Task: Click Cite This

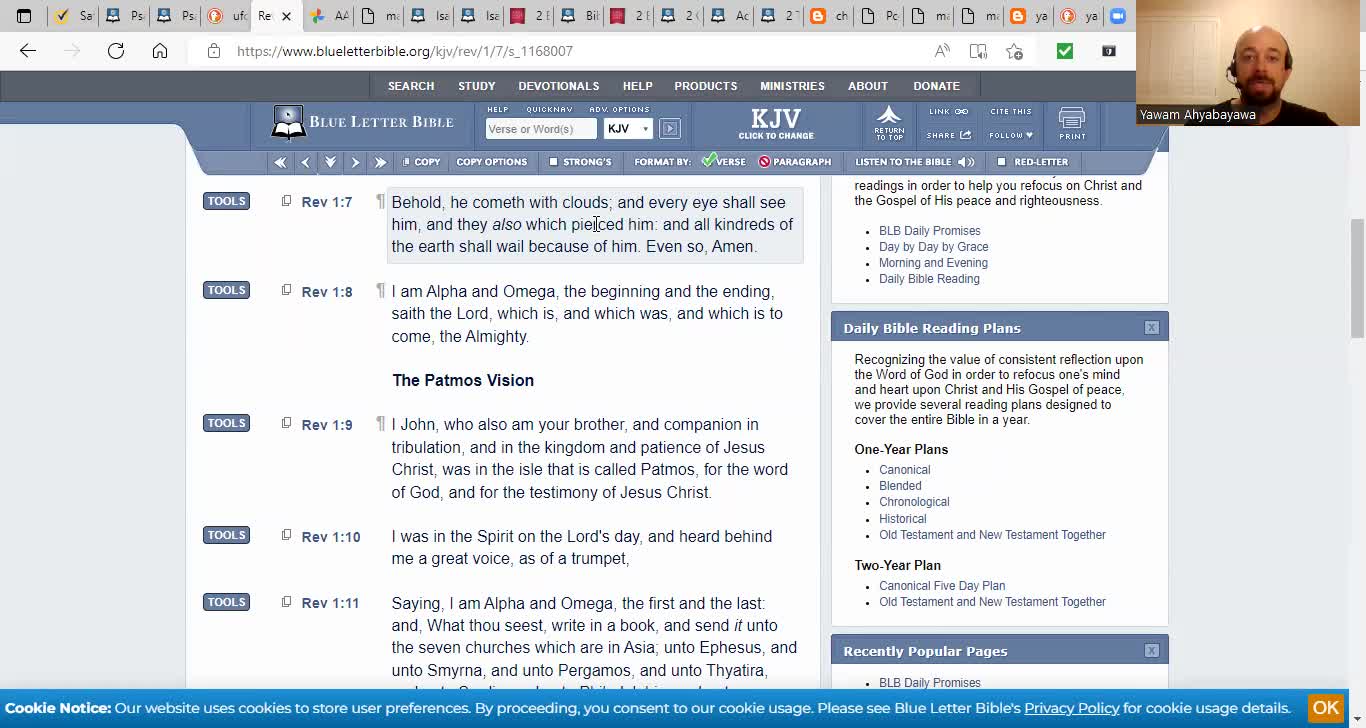Action: click(x=1011, y=112)
